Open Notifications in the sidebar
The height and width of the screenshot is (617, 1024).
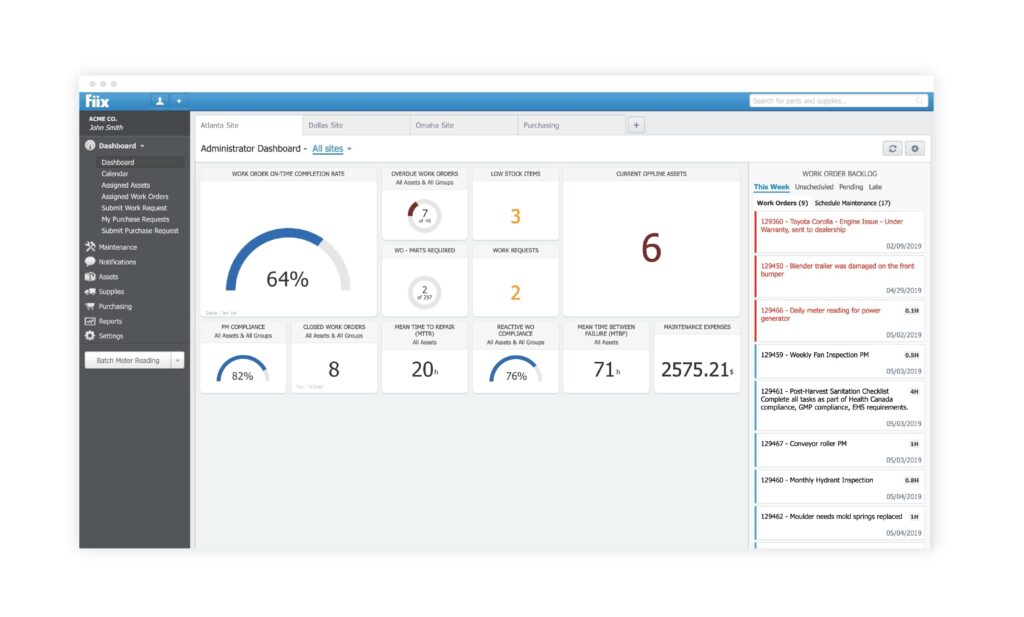tap(117, 262)
